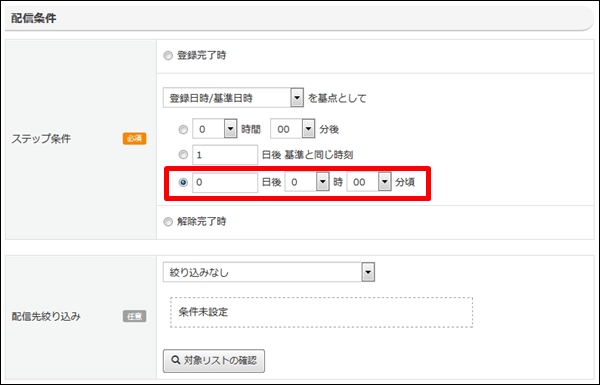Click the gray 任意 badge
The width and height of the screenshot is (600, 385).
pos(134,316)
